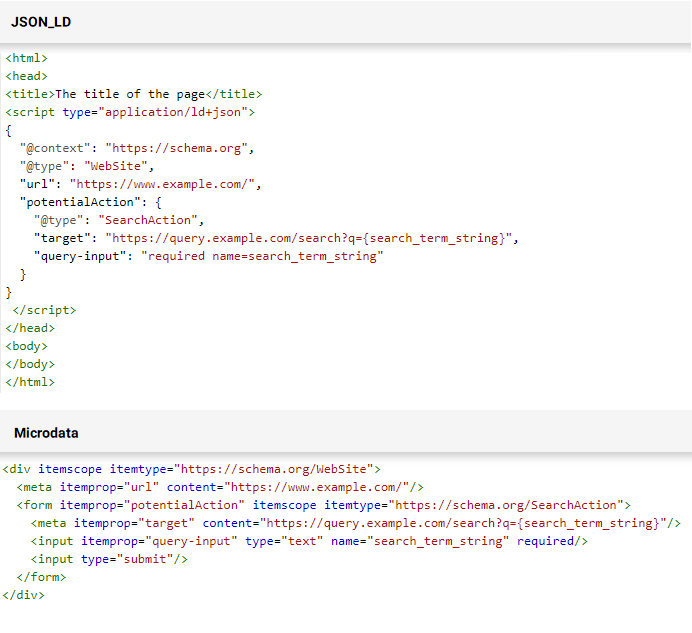Click the https://schema.org/SearchAction itemtype value
692x633 pixels.
[x=503, y=505]
